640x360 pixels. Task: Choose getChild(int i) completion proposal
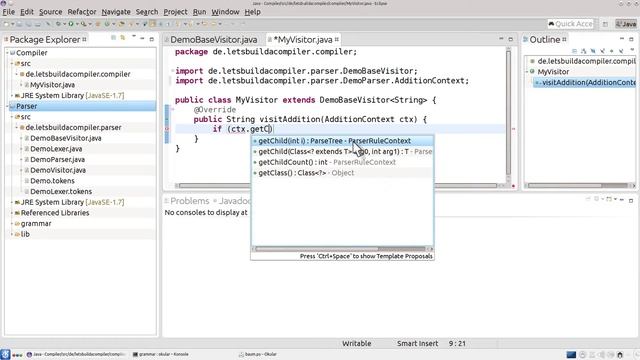(x=342, y=141)
